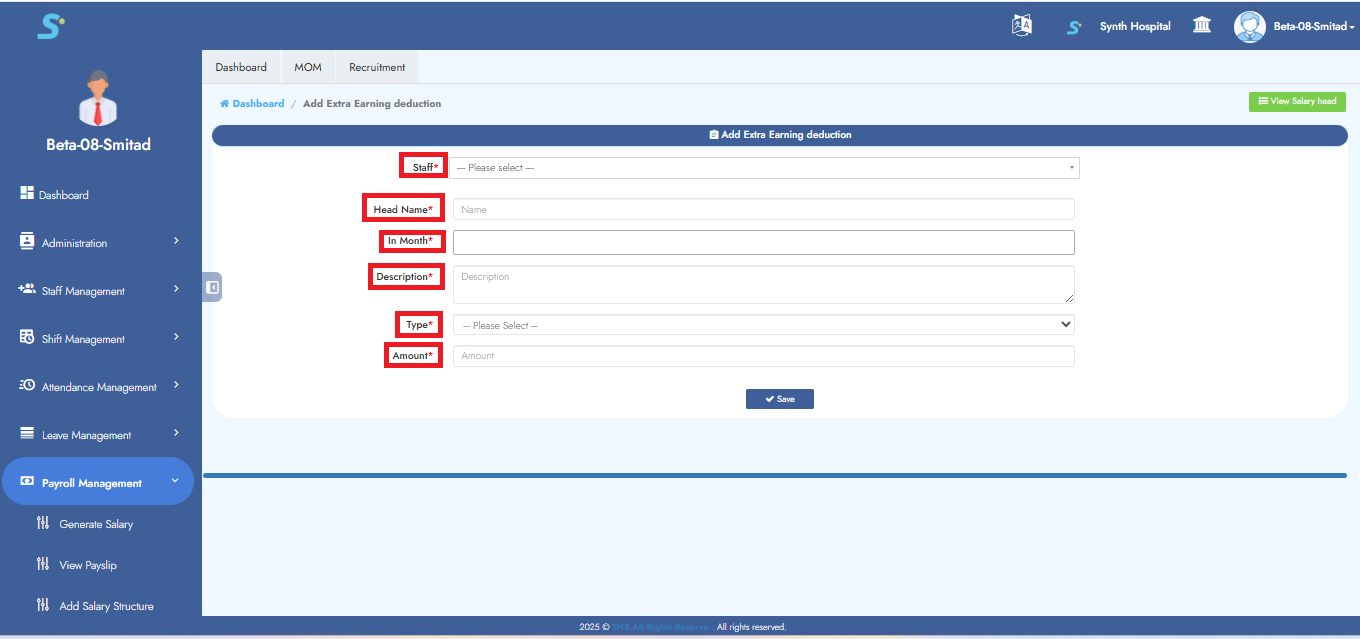This screenshot has width=1360, height=639.
Task: Open View Payslip in the sidebar
Action: click(x=88, y=565)
